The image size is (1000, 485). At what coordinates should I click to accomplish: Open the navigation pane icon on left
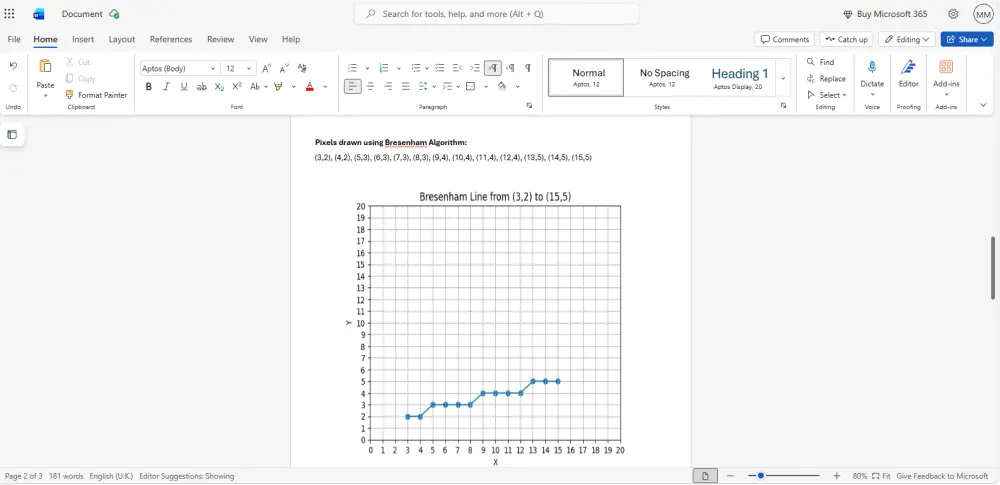coord(12,135)
